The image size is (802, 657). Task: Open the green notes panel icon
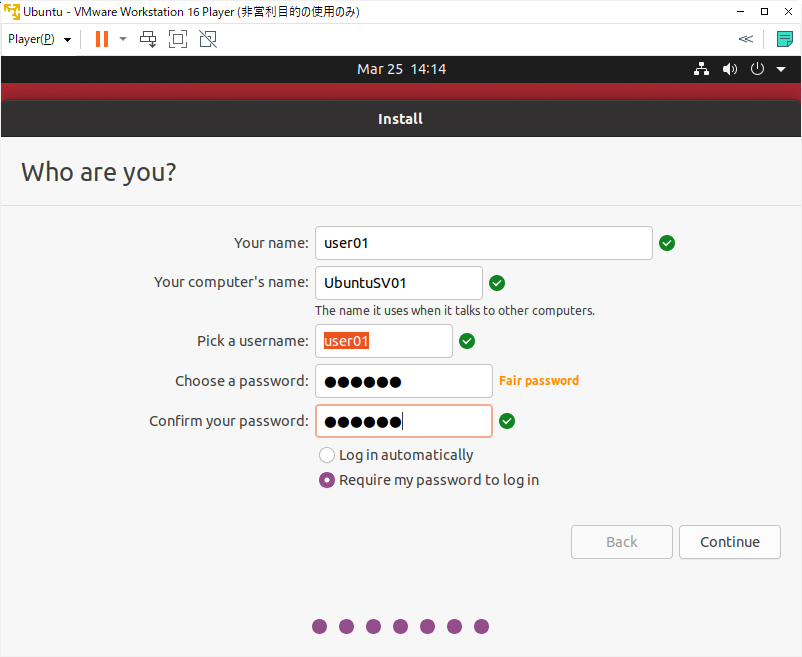(785, 39)
